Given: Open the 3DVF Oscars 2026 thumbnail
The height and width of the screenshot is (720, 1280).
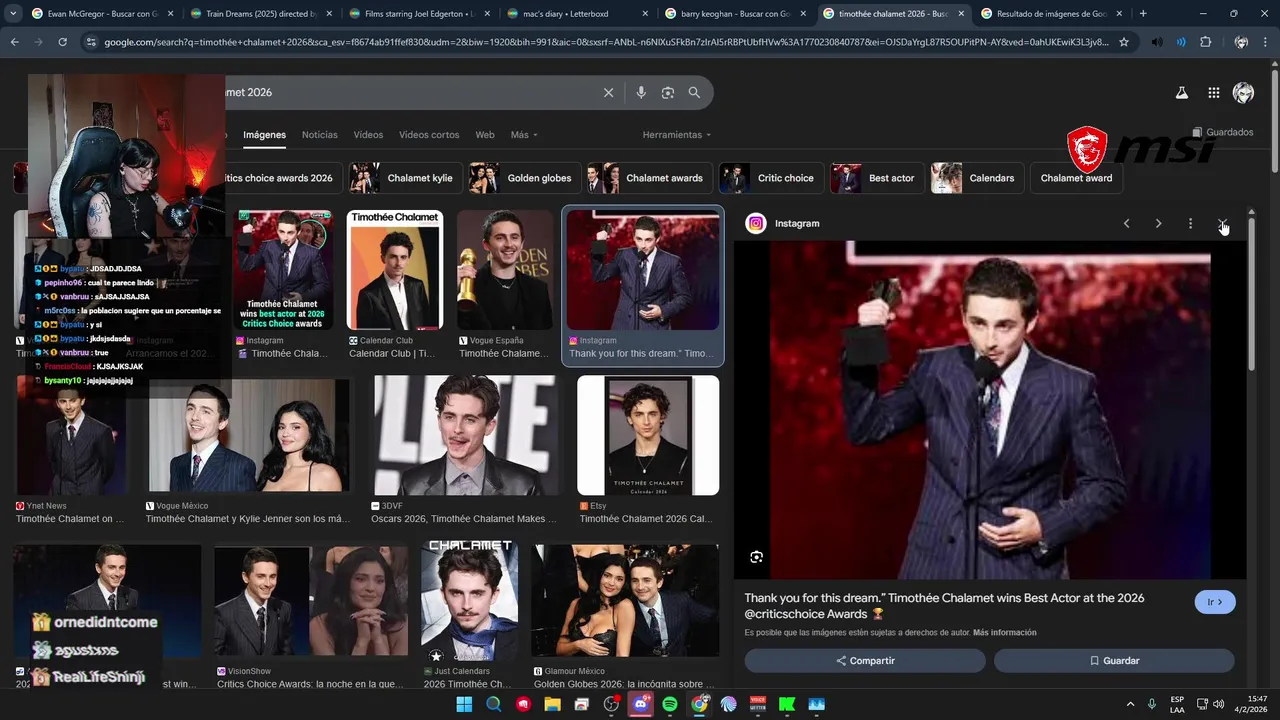Looking at the screenshot, I should point(465,435).
